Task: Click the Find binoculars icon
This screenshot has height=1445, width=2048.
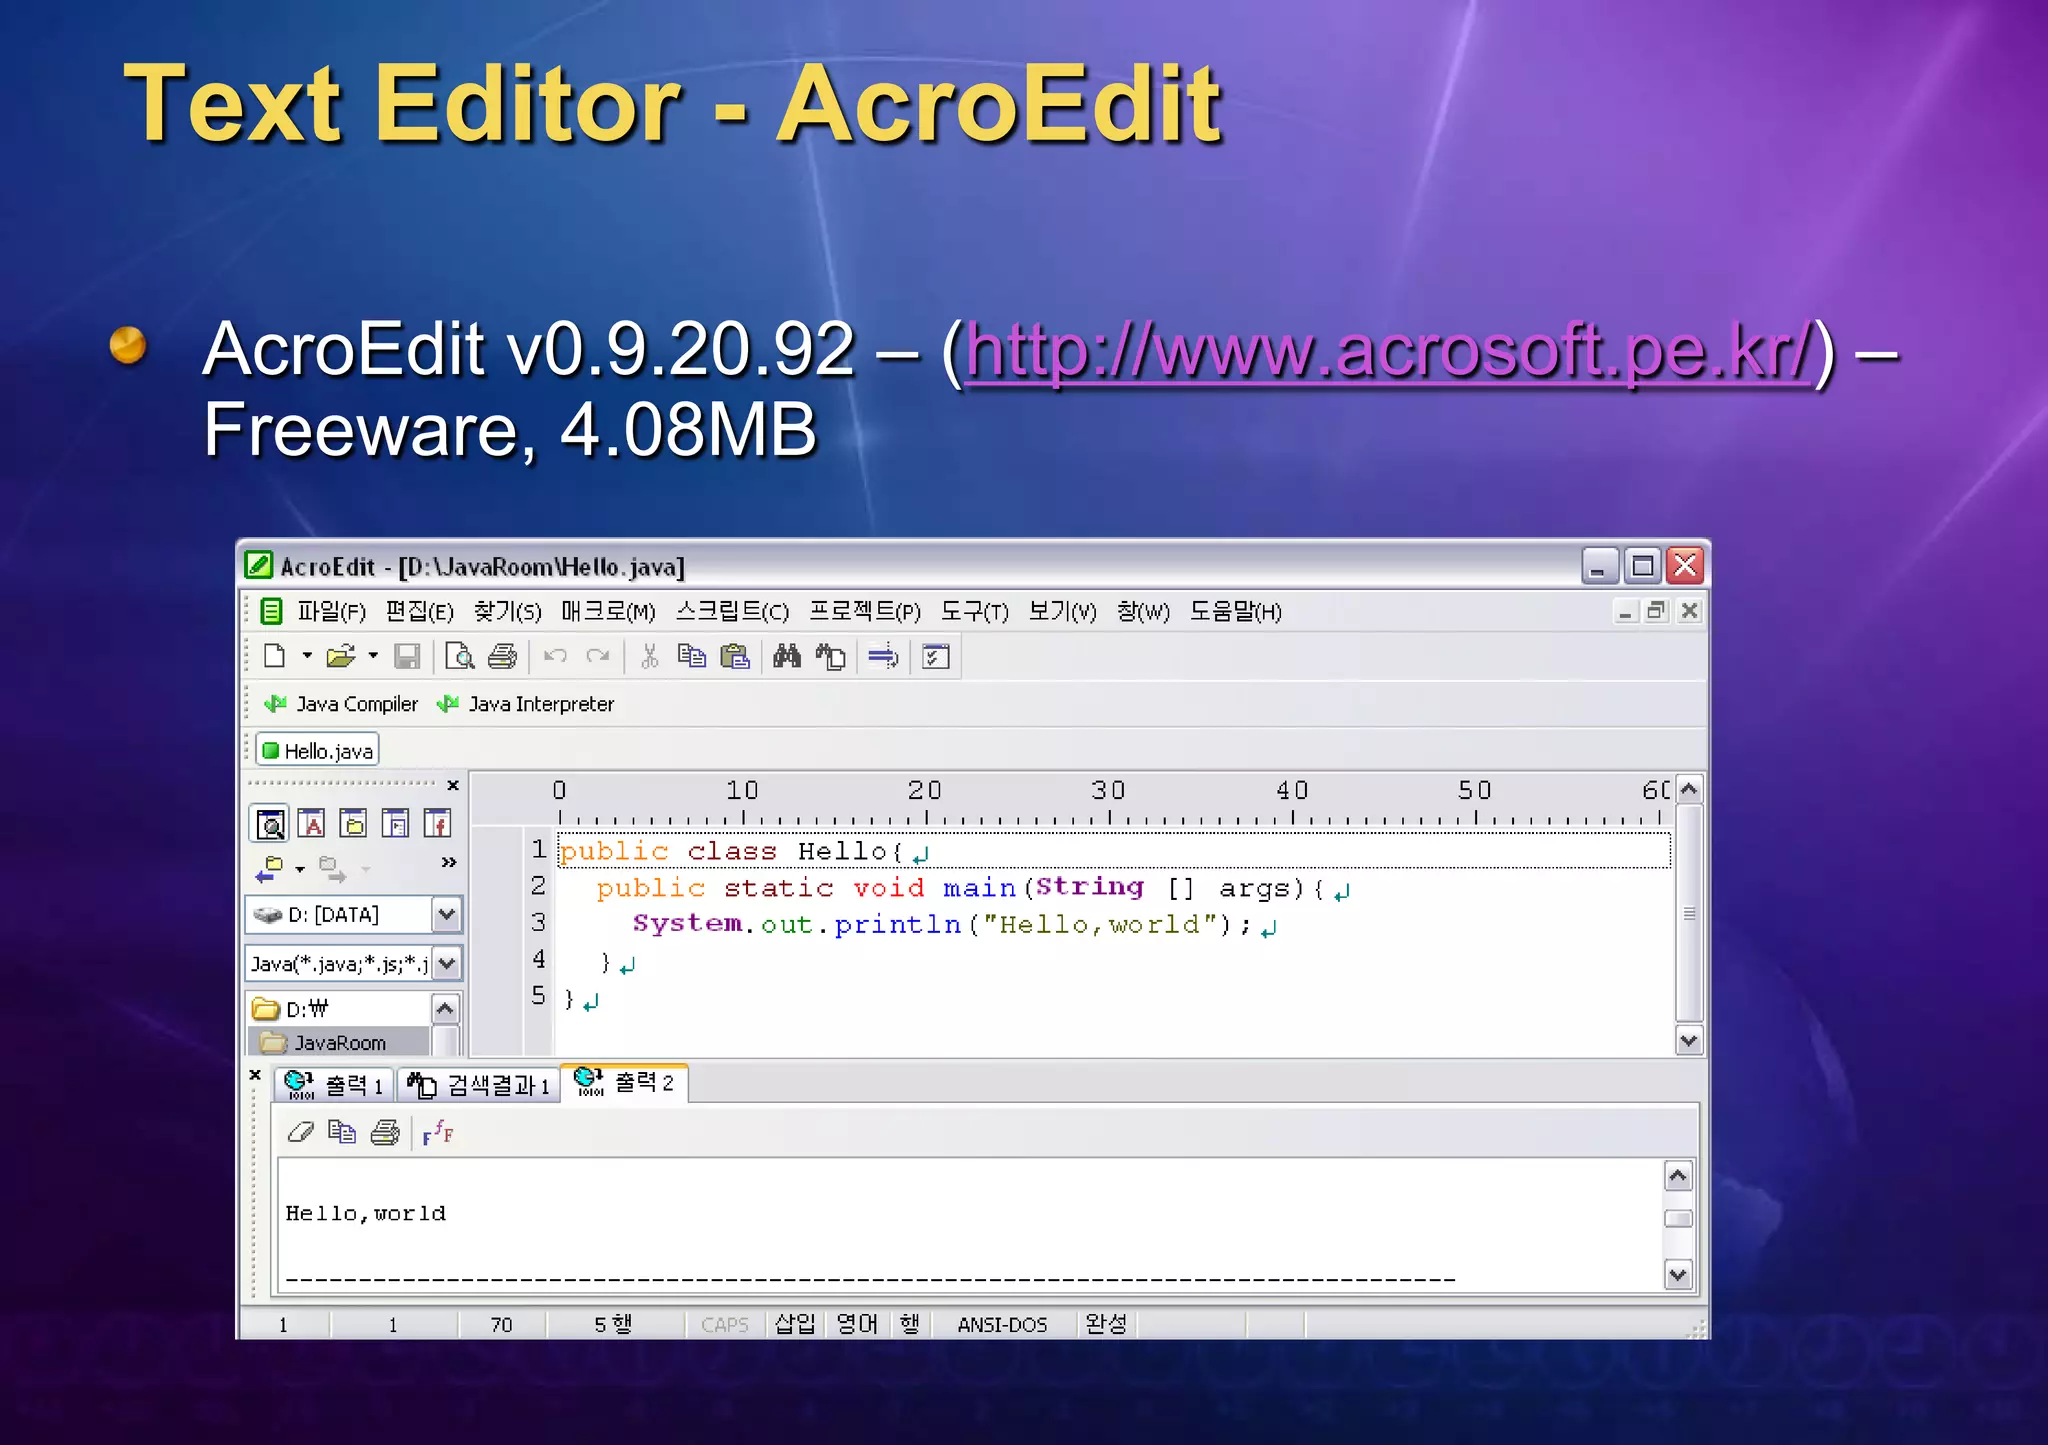Action: click(x=787, y=656)
